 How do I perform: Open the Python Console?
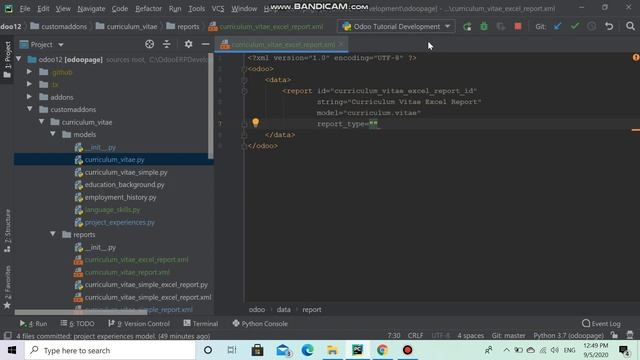pos(260,323)
